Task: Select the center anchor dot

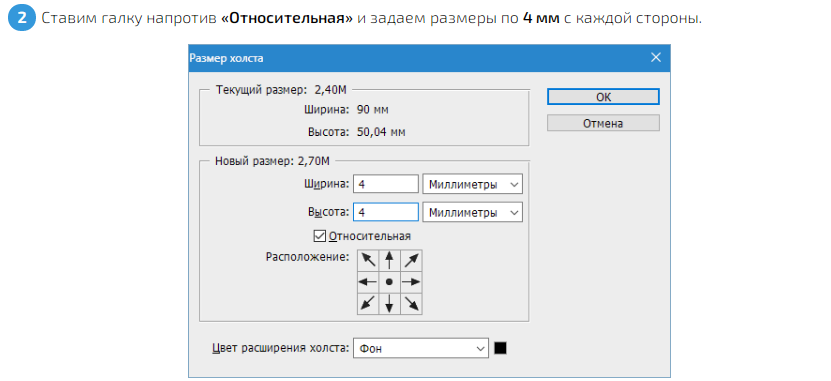Action: (x=390, y=282)
